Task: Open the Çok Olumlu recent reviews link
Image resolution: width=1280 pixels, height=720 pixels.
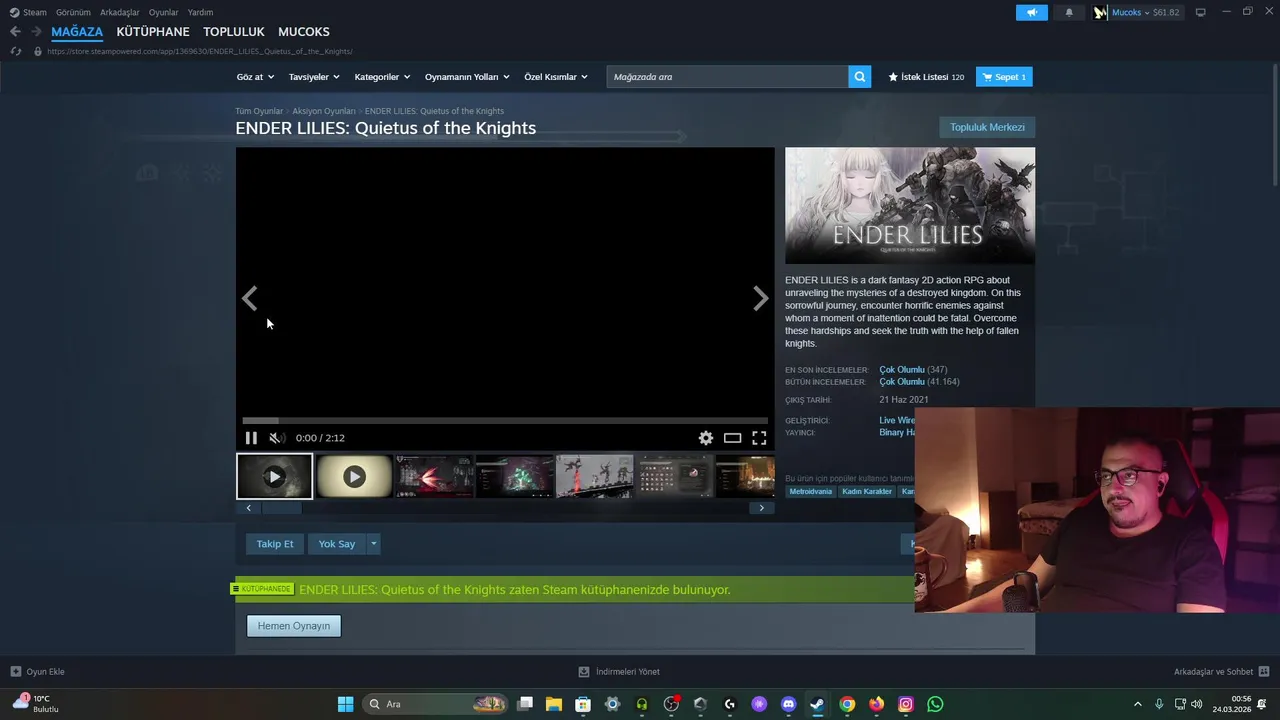Action: pyautogui.click(x=902, y=370)
